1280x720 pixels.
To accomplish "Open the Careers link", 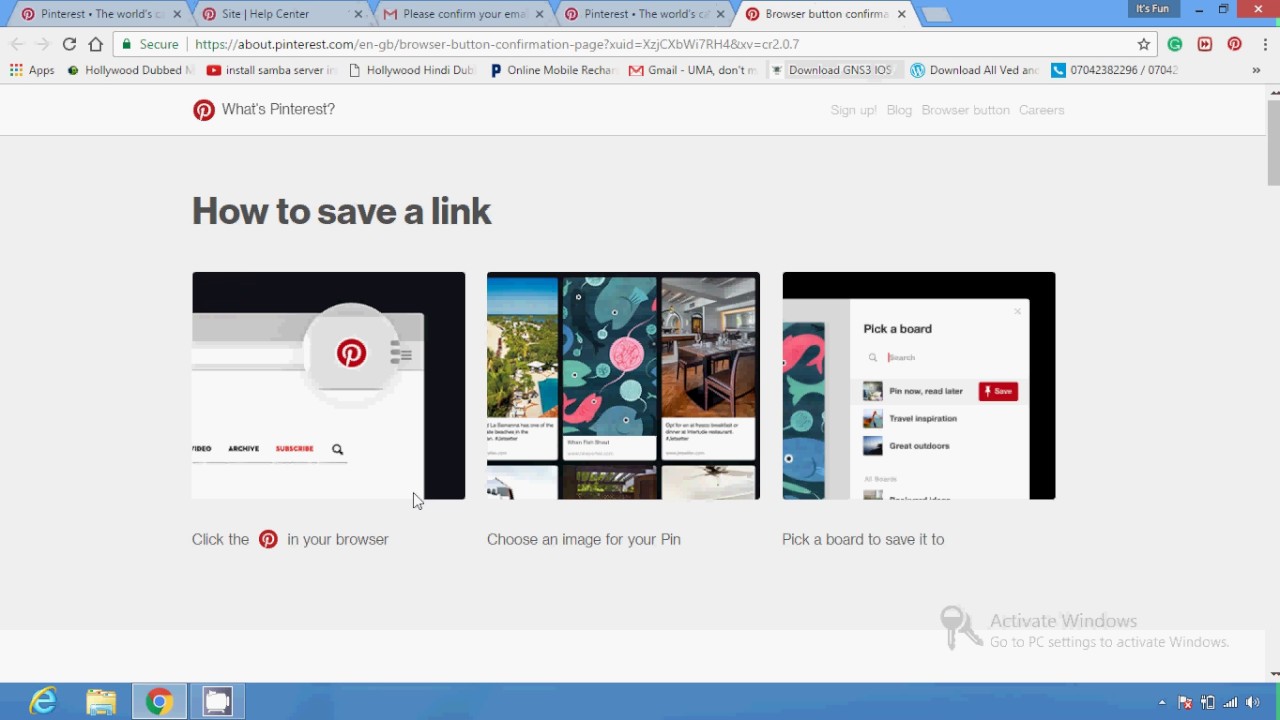I will (x=1041, y=110).
